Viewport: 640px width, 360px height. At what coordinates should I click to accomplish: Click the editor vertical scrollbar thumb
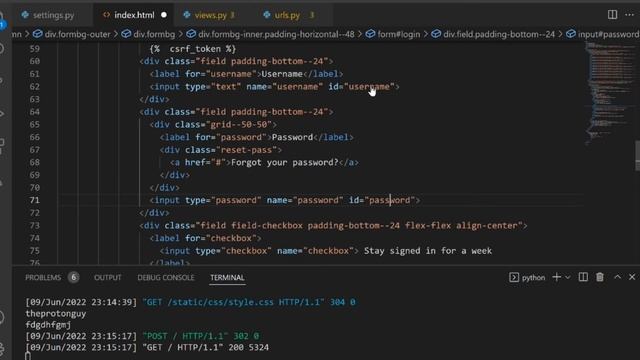[637, 156]
